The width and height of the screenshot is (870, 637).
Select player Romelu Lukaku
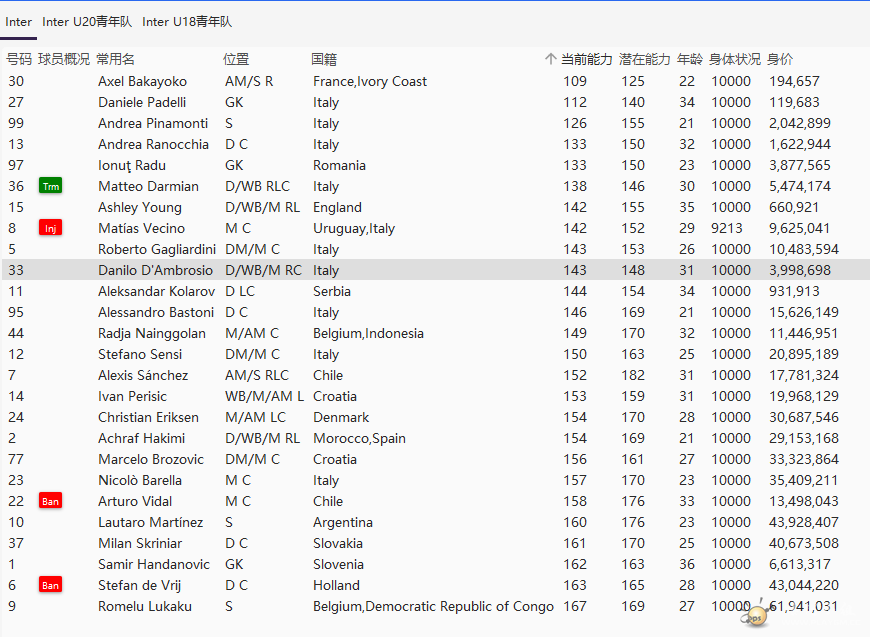coord(145,606)
